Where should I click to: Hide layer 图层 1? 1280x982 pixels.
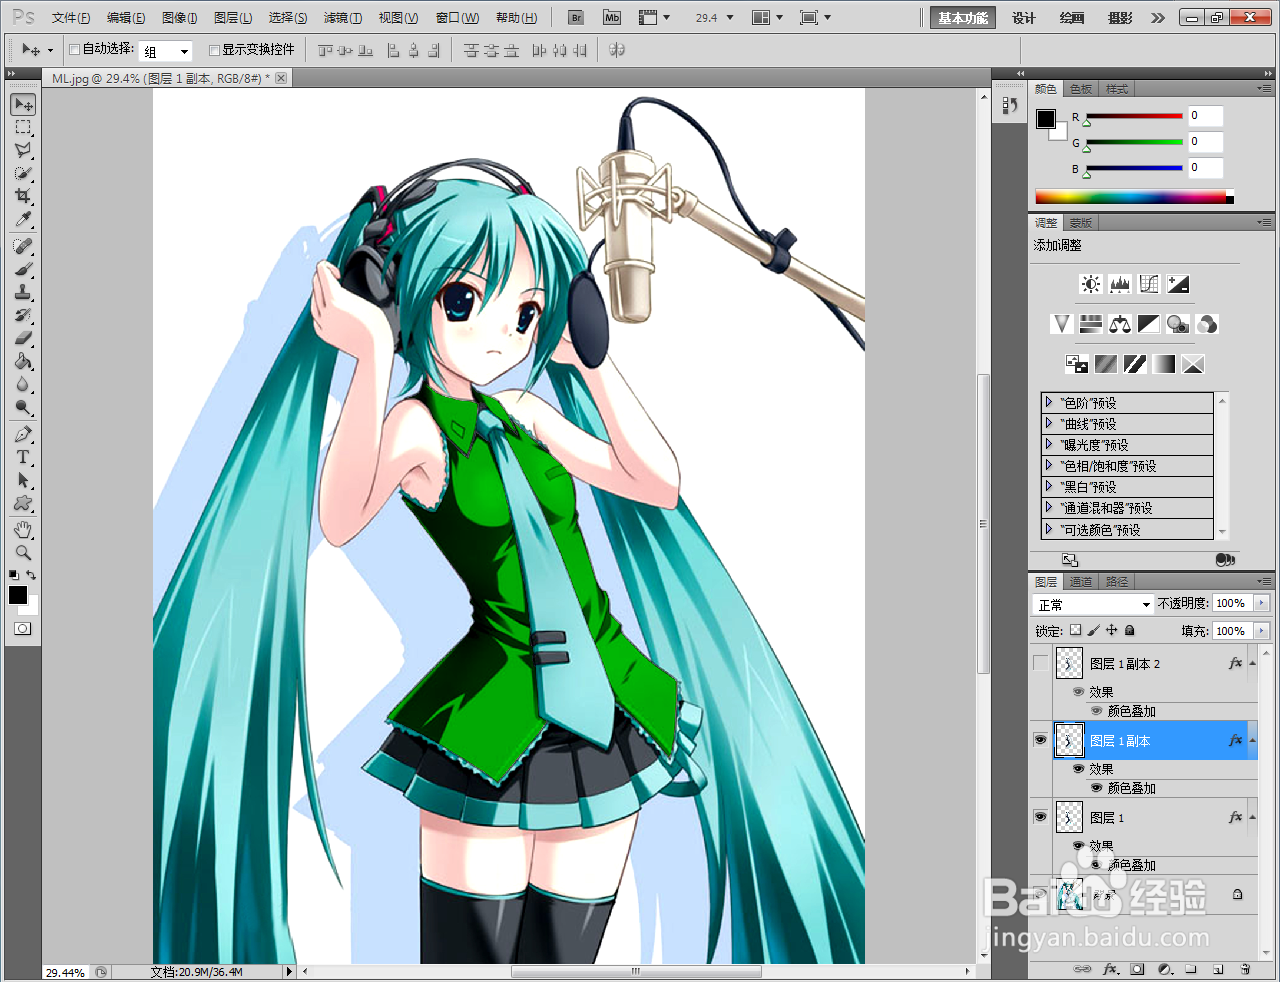pyautogui.click(x=1041, y=817)
